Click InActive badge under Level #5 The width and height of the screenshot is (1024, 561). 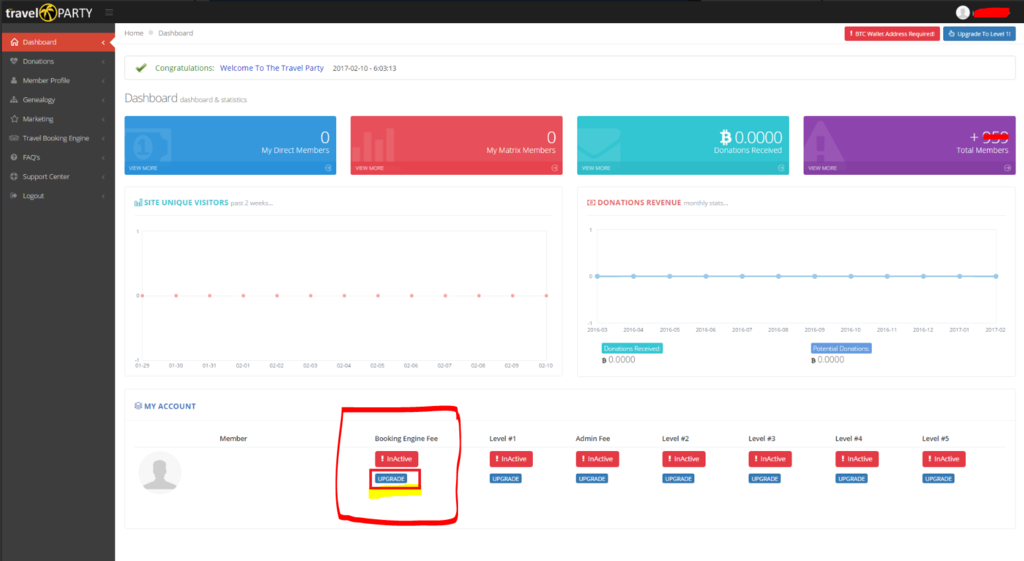[x=944, y=459]
